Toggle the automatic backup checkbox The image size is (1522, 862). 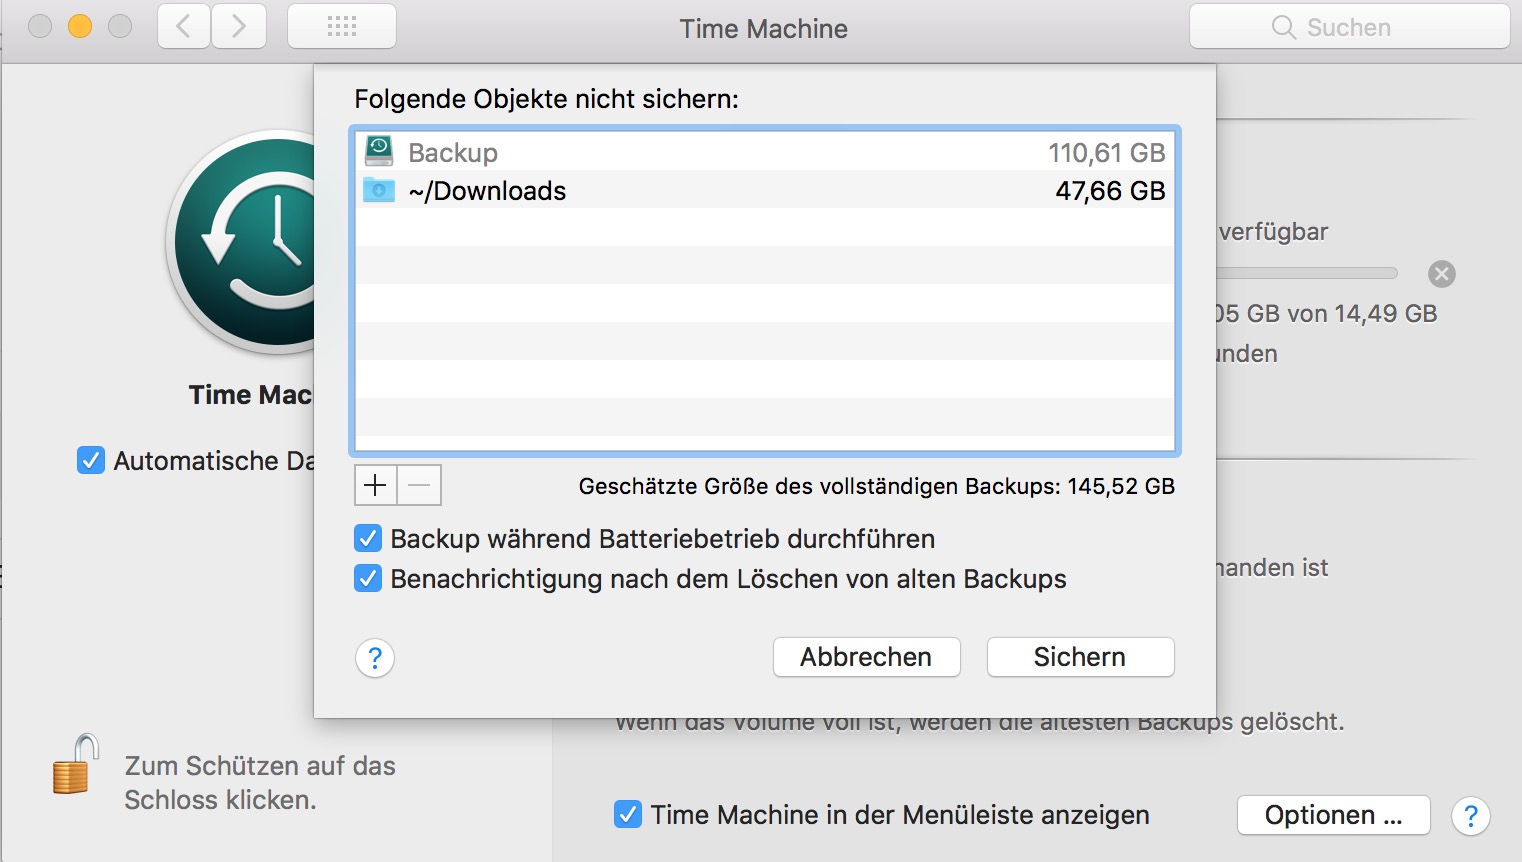pos(91,461)
